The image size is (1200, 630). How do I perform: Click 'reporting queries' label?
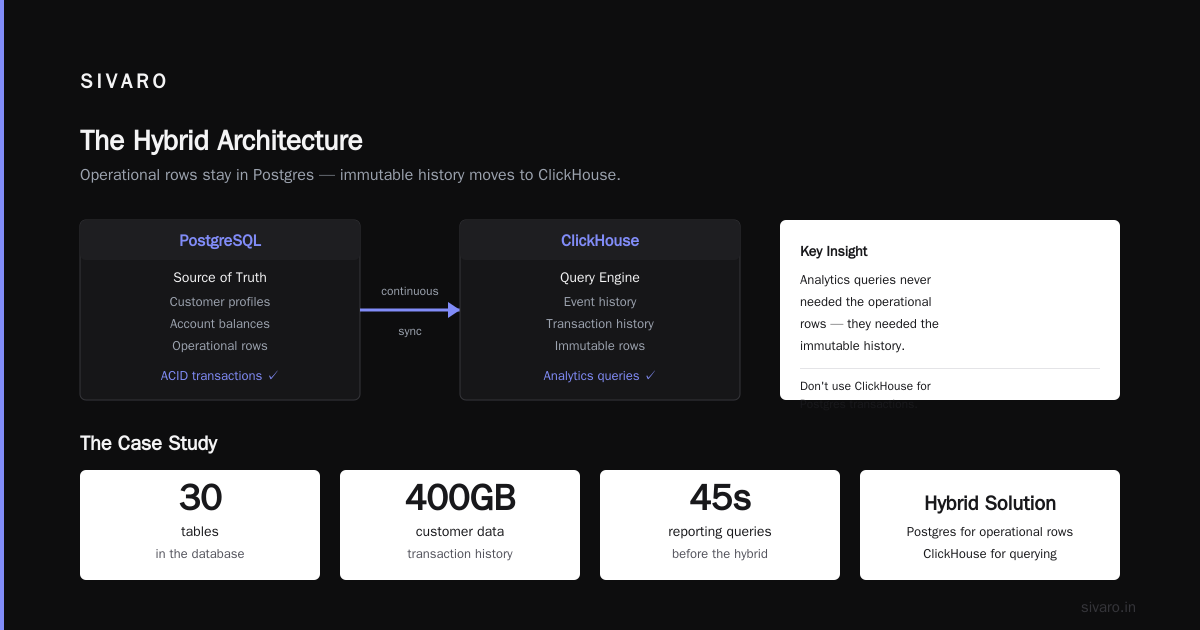click(720, 532)
